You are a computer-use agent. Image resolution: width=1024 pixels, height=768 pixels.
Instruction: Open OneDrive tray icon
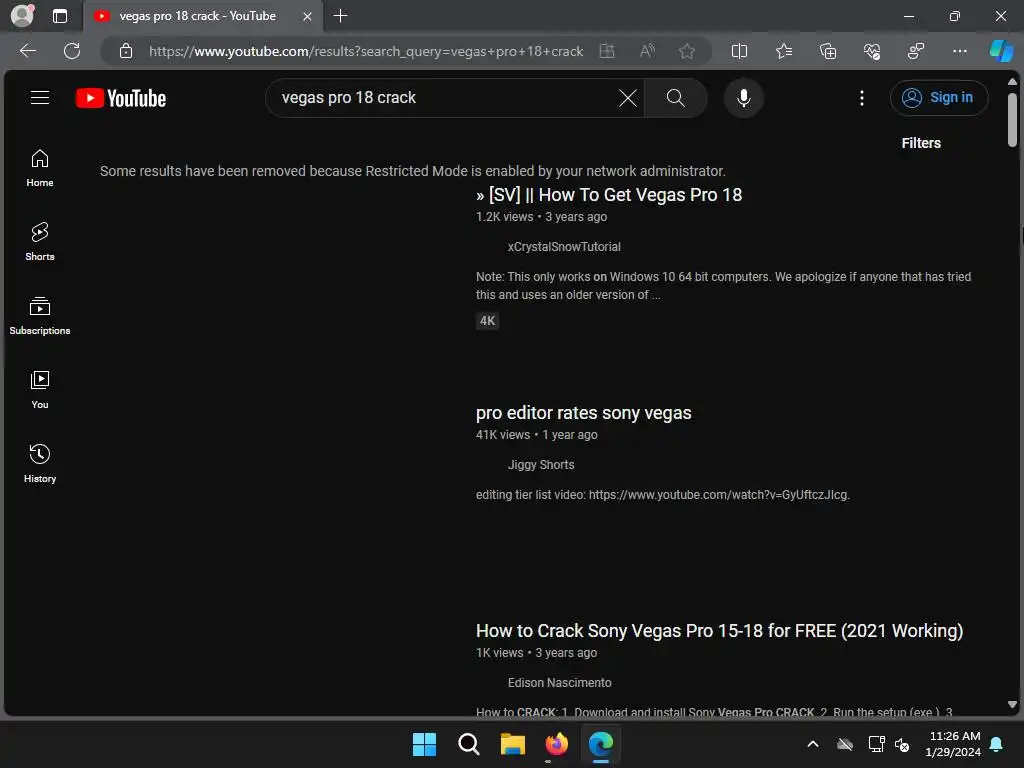coord(845,744)
